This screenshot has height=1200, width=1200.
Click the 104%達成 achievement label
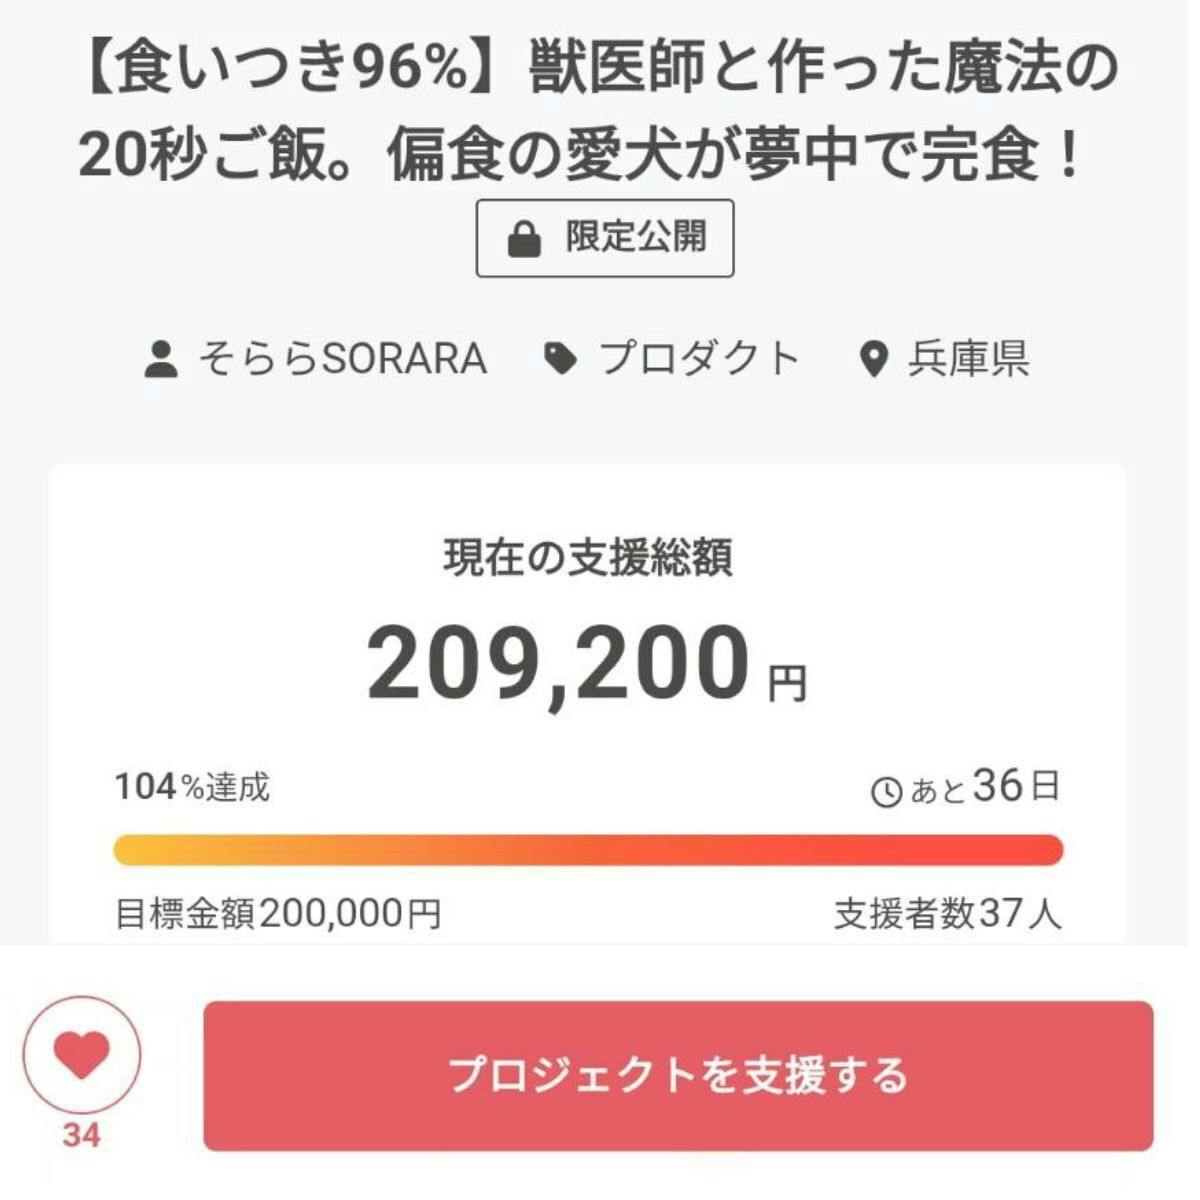[x=192, y=788]
